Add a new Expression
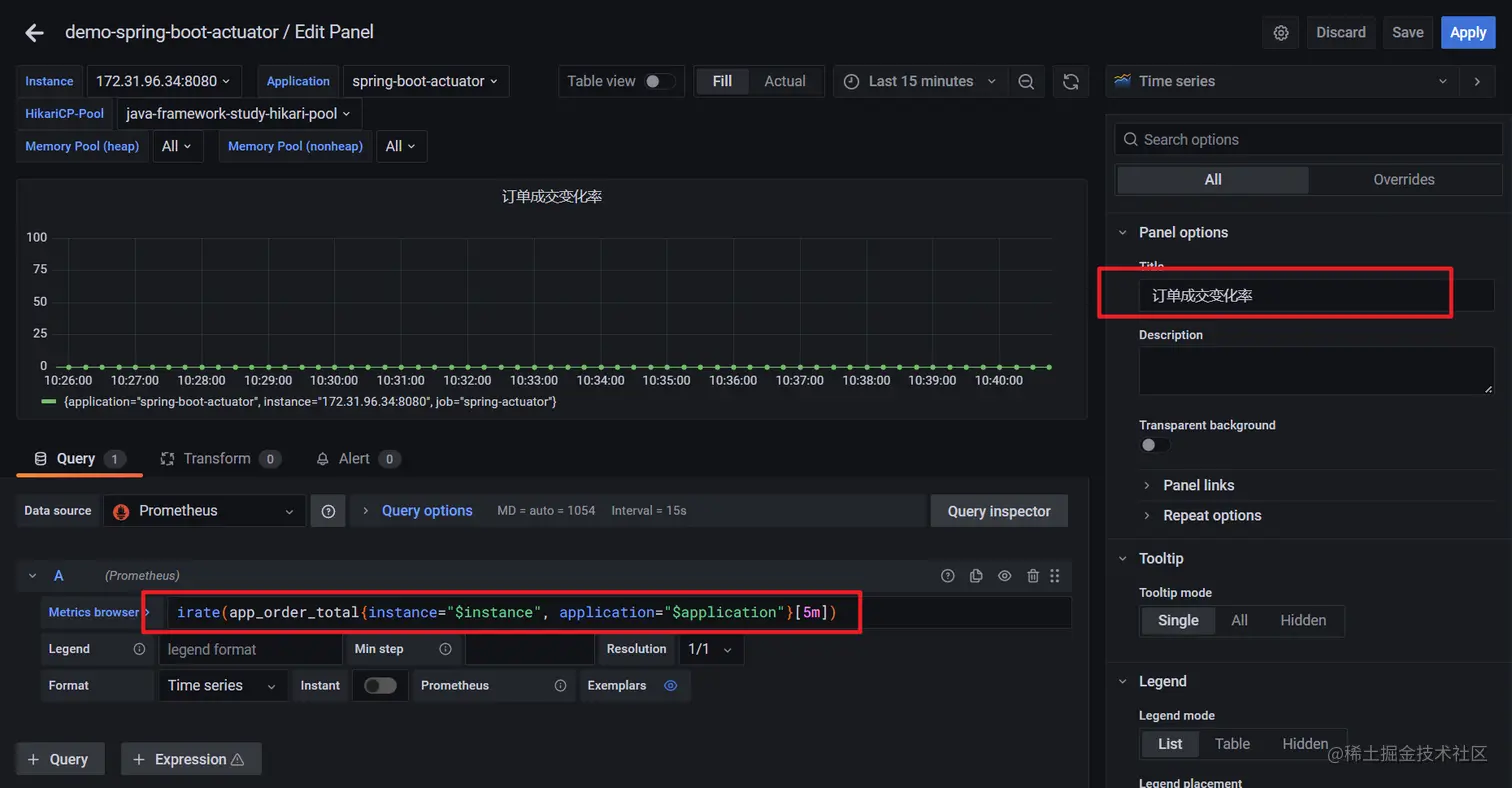The image size is (1512, 788). pos(191,759)
